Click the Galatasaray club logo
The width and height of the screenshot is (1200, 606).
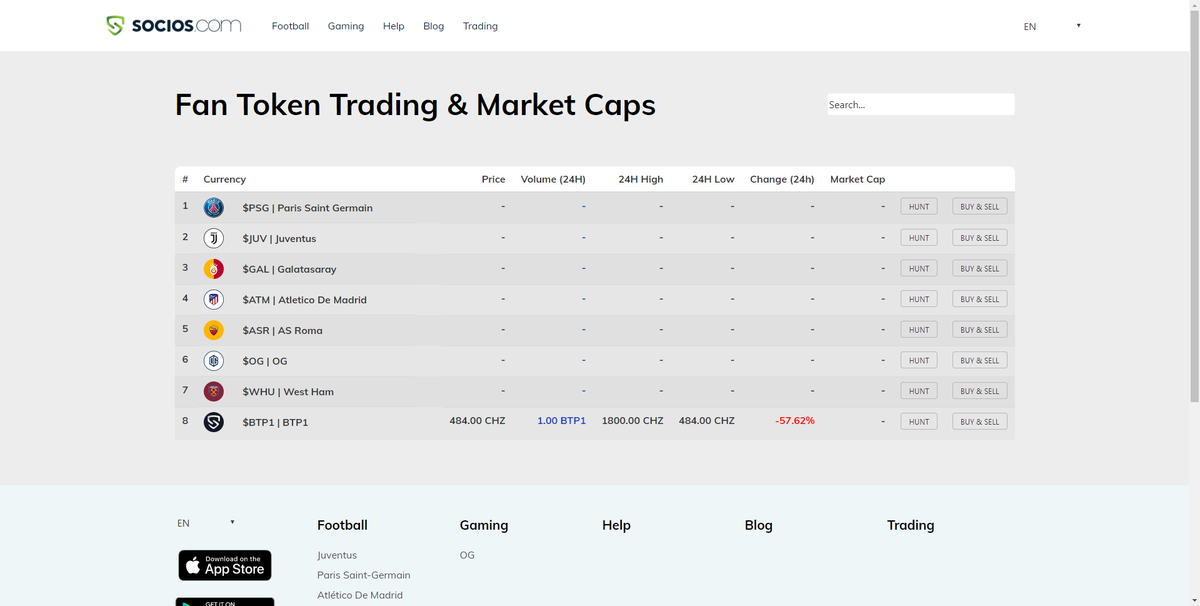click(214, 269)
